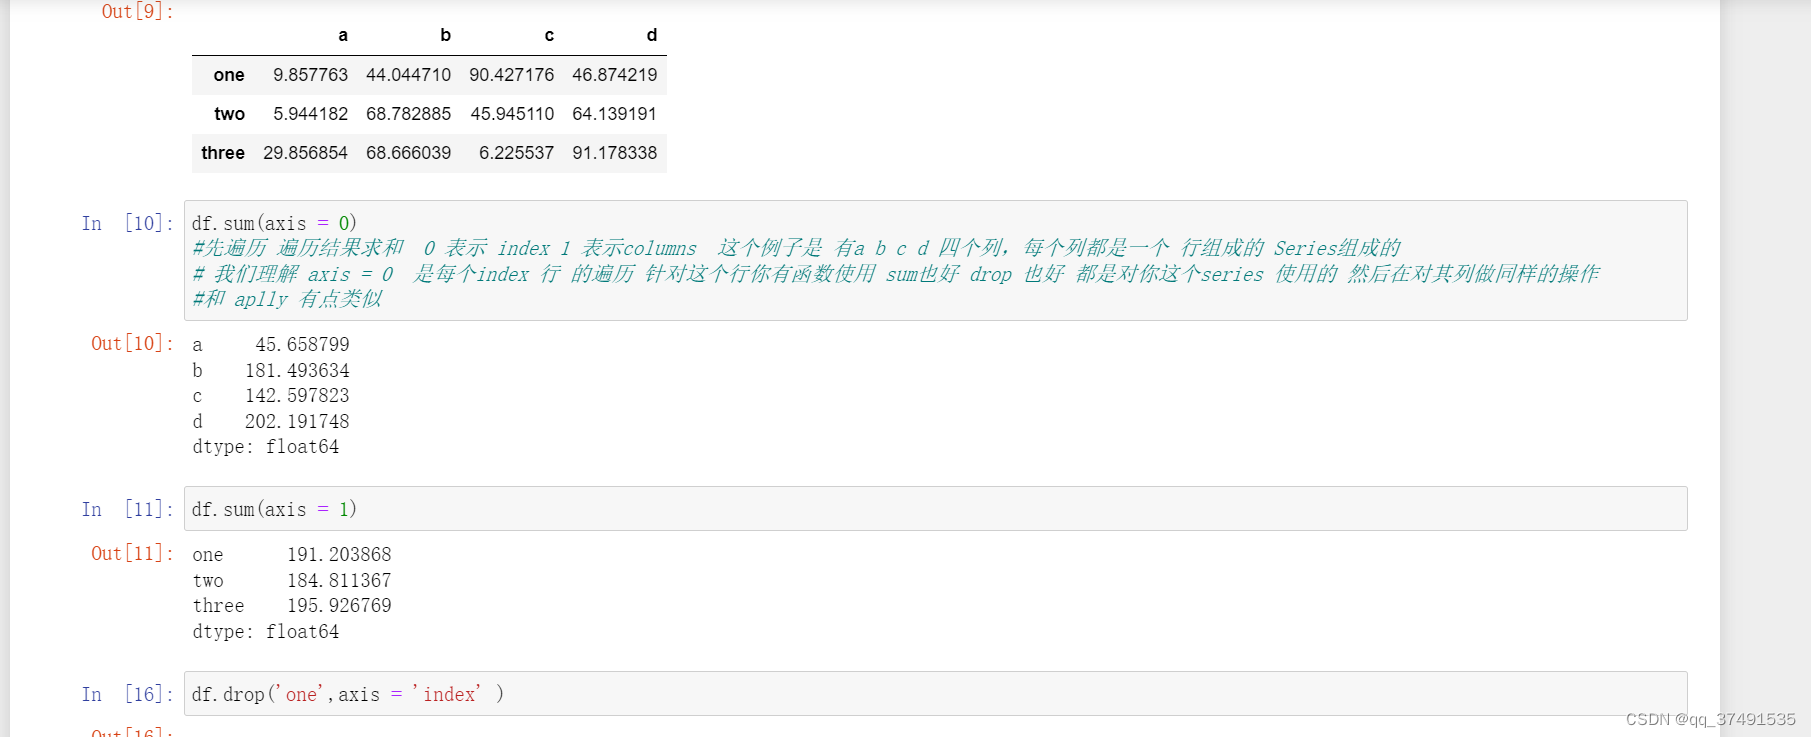Select the Out[9]: prompt label
The height and width of the screenshot is (737, 1811).
pos(137,11)
